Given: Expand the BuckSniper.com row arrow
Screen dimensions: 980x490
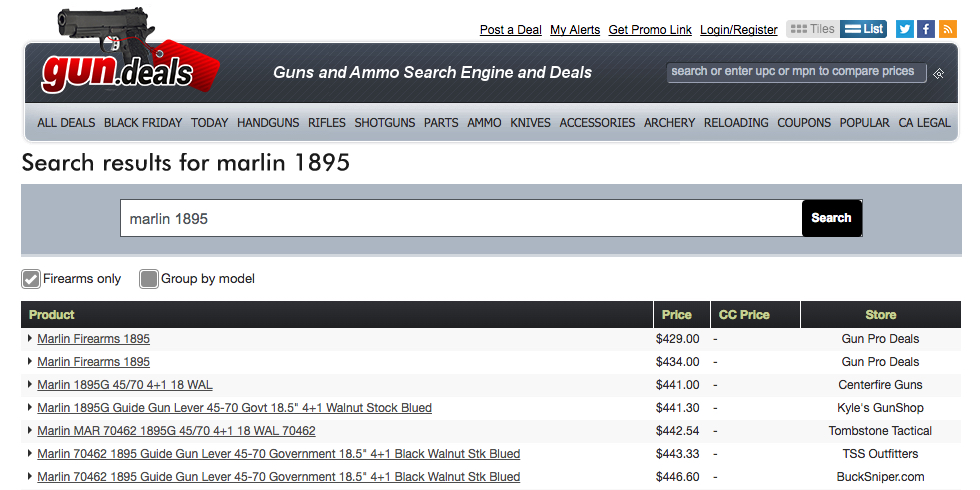Looking at the screenshot, I should pos(30,476).
